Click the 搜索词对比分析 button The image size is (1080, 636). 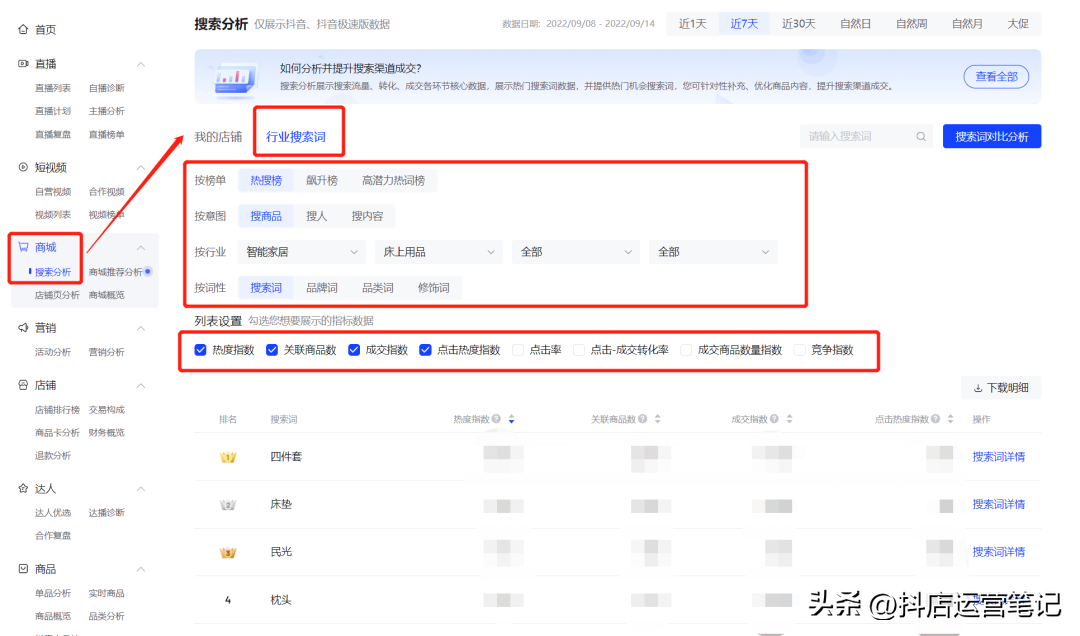point(992,136)
